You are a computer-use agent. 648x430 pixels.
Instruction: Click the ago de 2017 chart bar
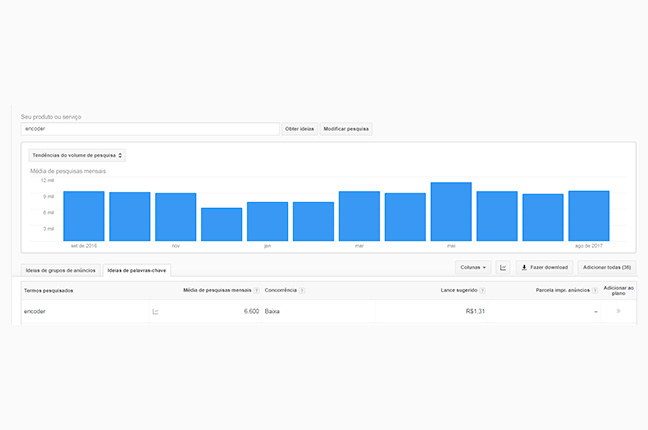pos(589,216)
